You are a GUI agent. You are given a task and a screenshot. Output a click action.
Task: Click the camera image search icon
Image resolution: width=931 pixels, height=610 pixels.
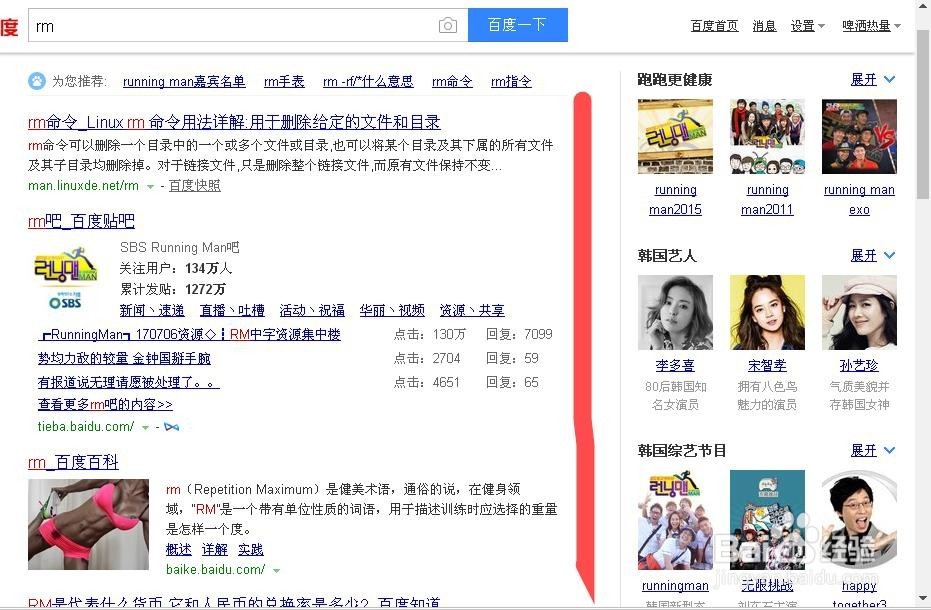pyautogui.click(x=448, y=26)
